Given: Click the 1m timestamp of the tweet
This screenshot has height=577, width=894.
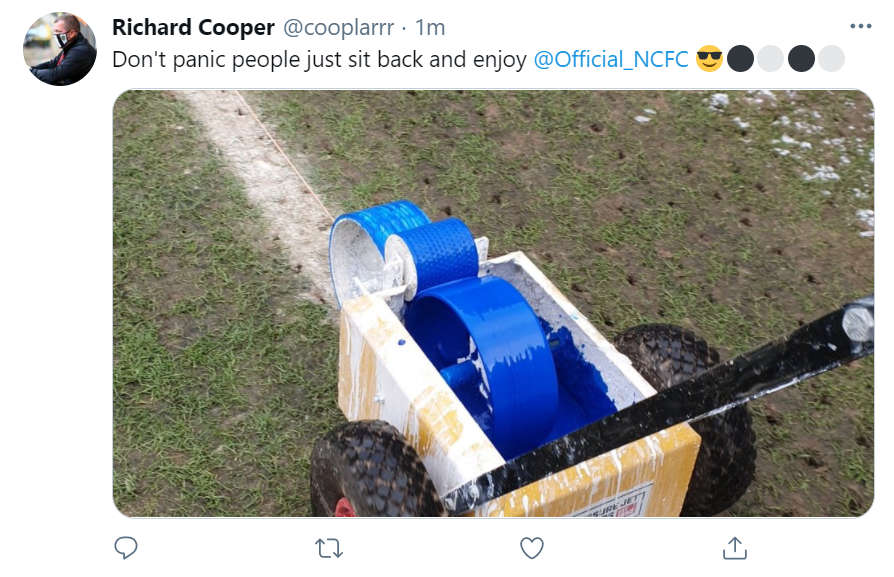Looking at the screenshot, I should [x=430, y=27].
